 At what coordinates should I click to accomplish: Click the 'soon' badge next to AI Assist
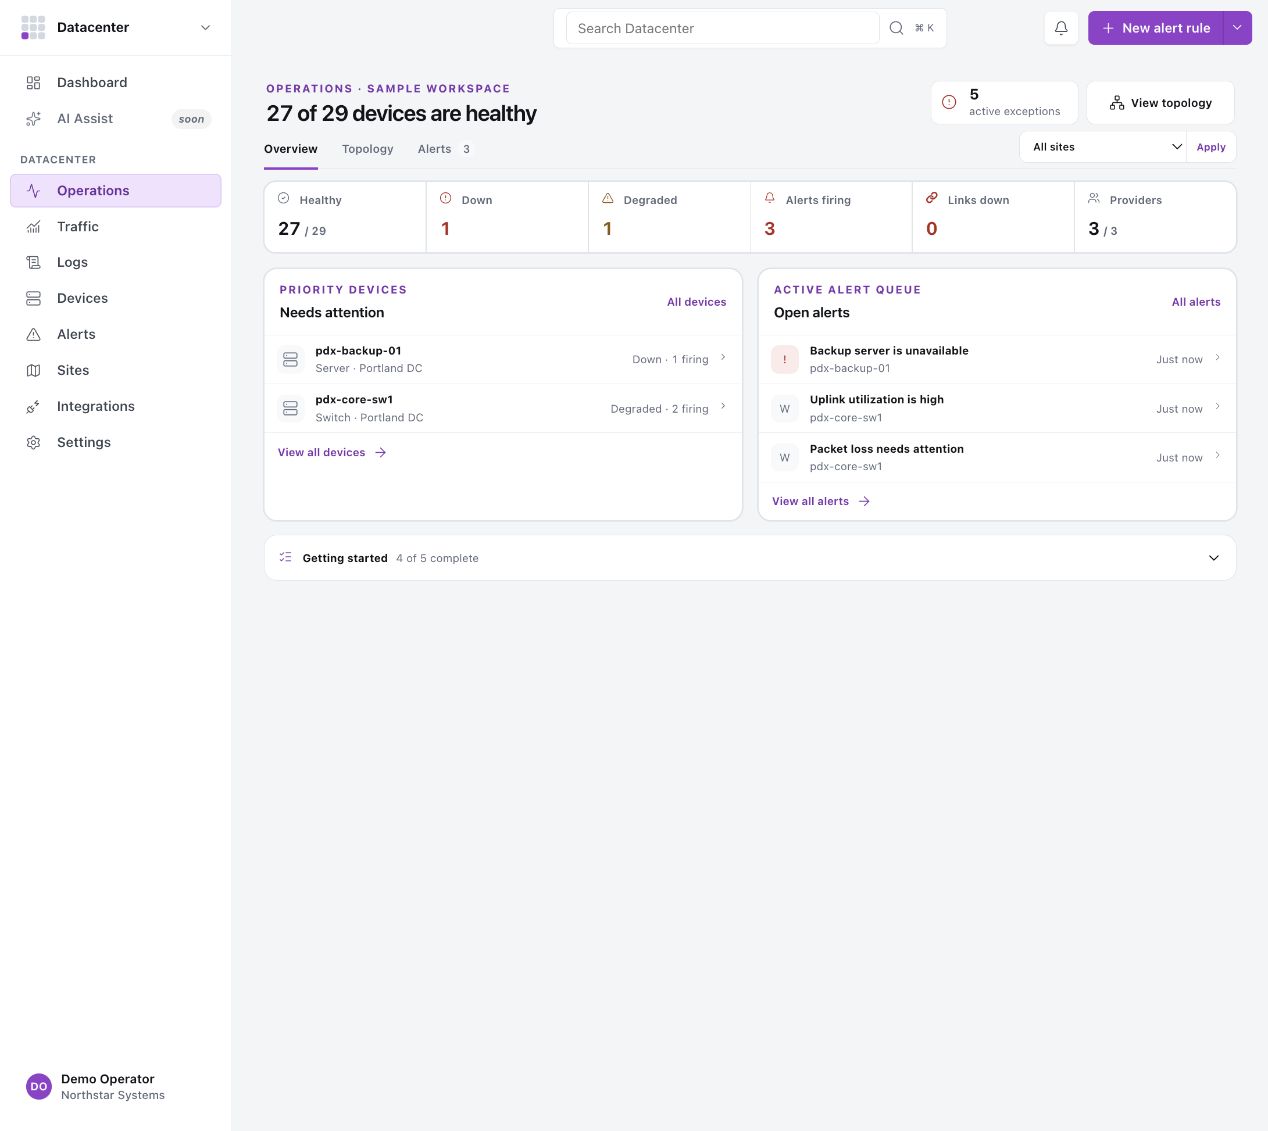[191, 119]
